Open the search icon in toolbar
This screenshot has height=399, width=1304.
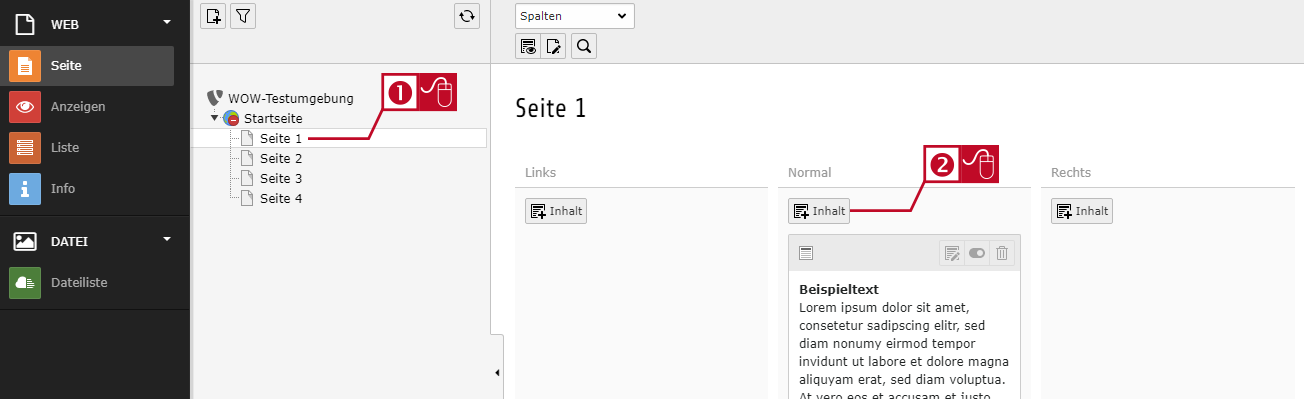coord(585,45)
